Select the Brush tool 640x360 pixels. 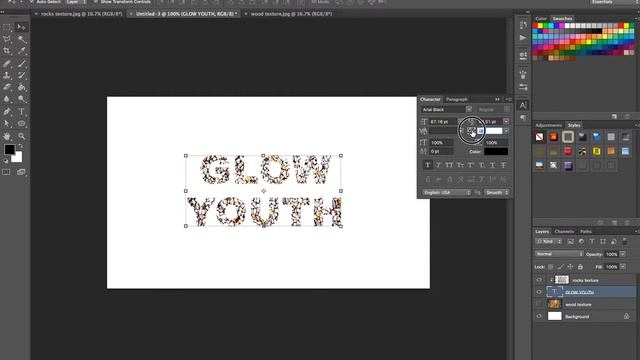click(22, 64)
